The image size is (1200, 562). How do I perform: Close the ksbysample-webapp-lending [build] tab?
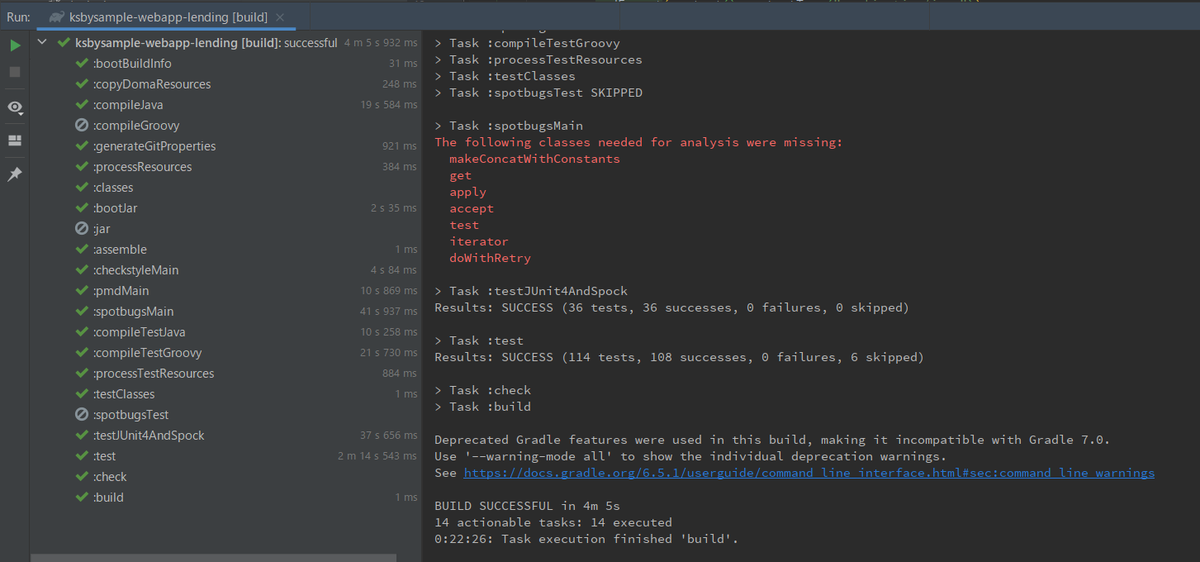click(x=280, y=18)
